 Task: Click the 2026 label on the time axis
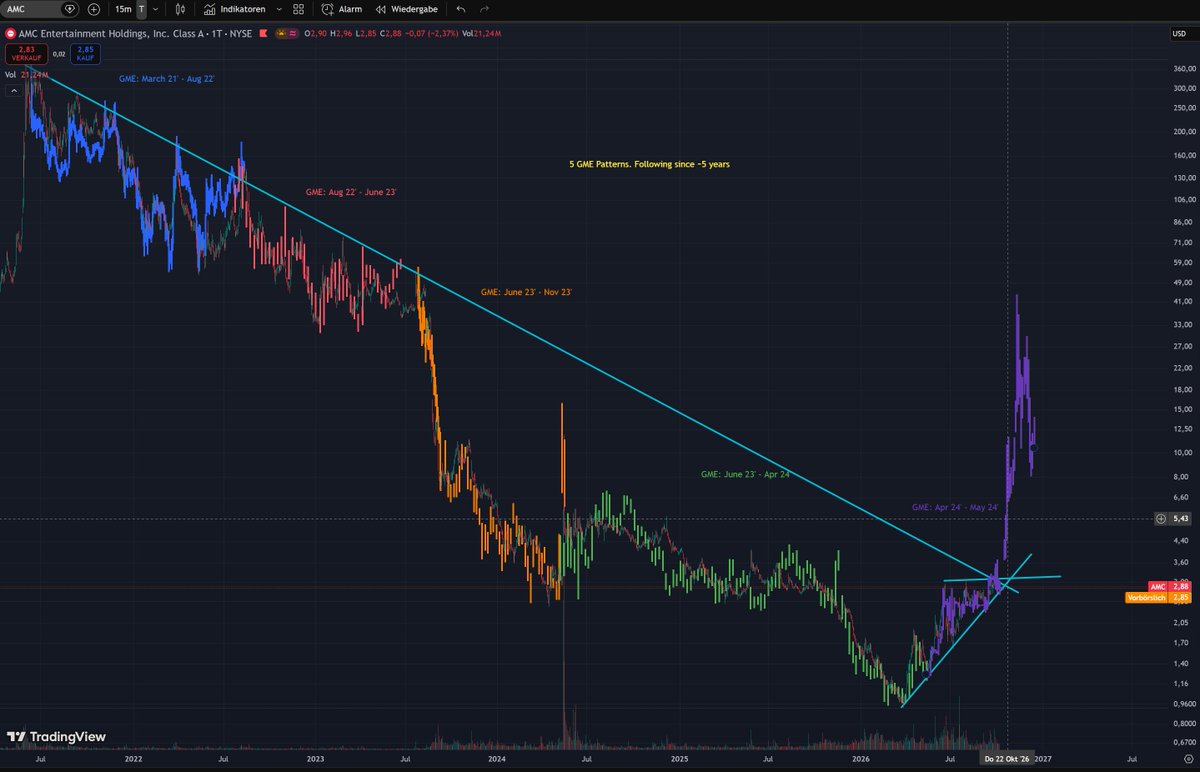click(862, 759)
